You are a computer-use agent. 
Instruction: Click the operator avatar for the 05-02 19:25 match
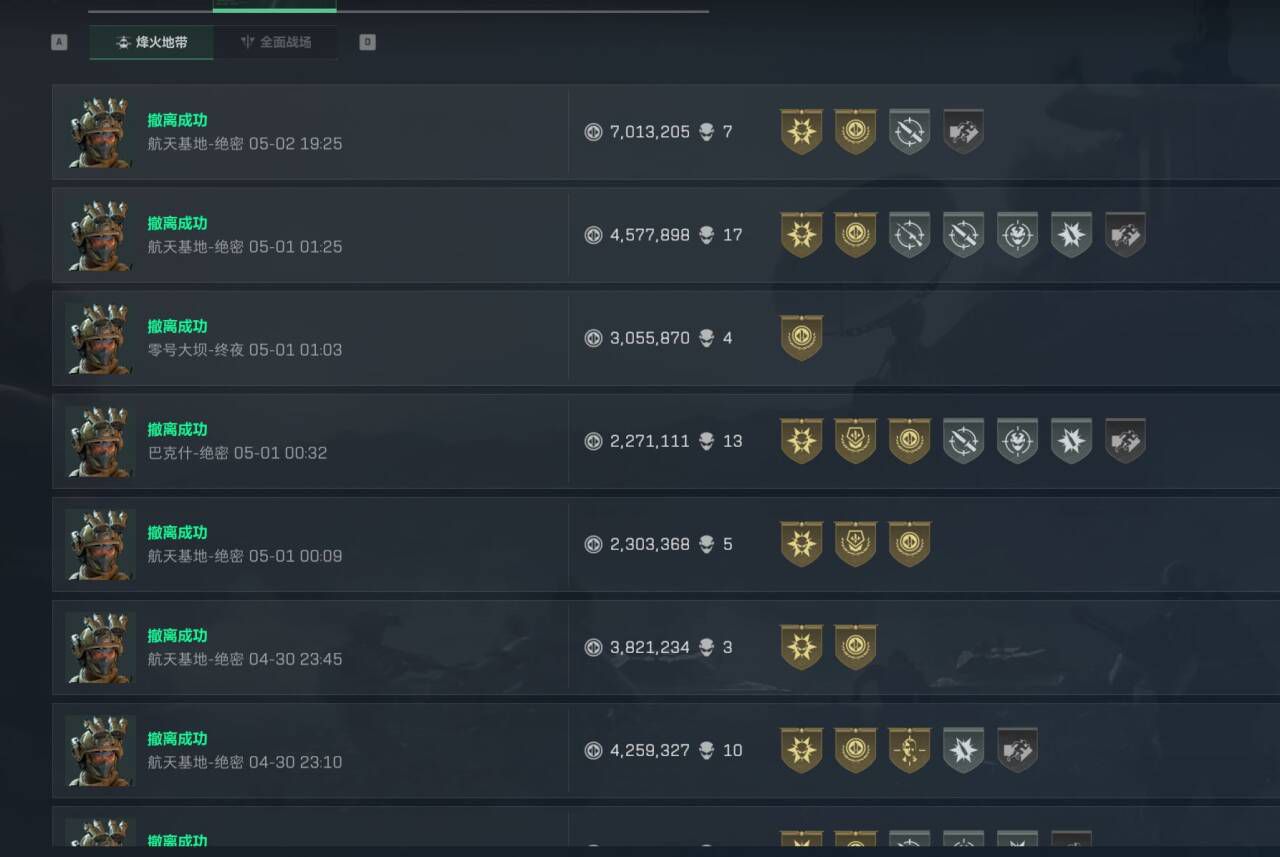point(99,132)
